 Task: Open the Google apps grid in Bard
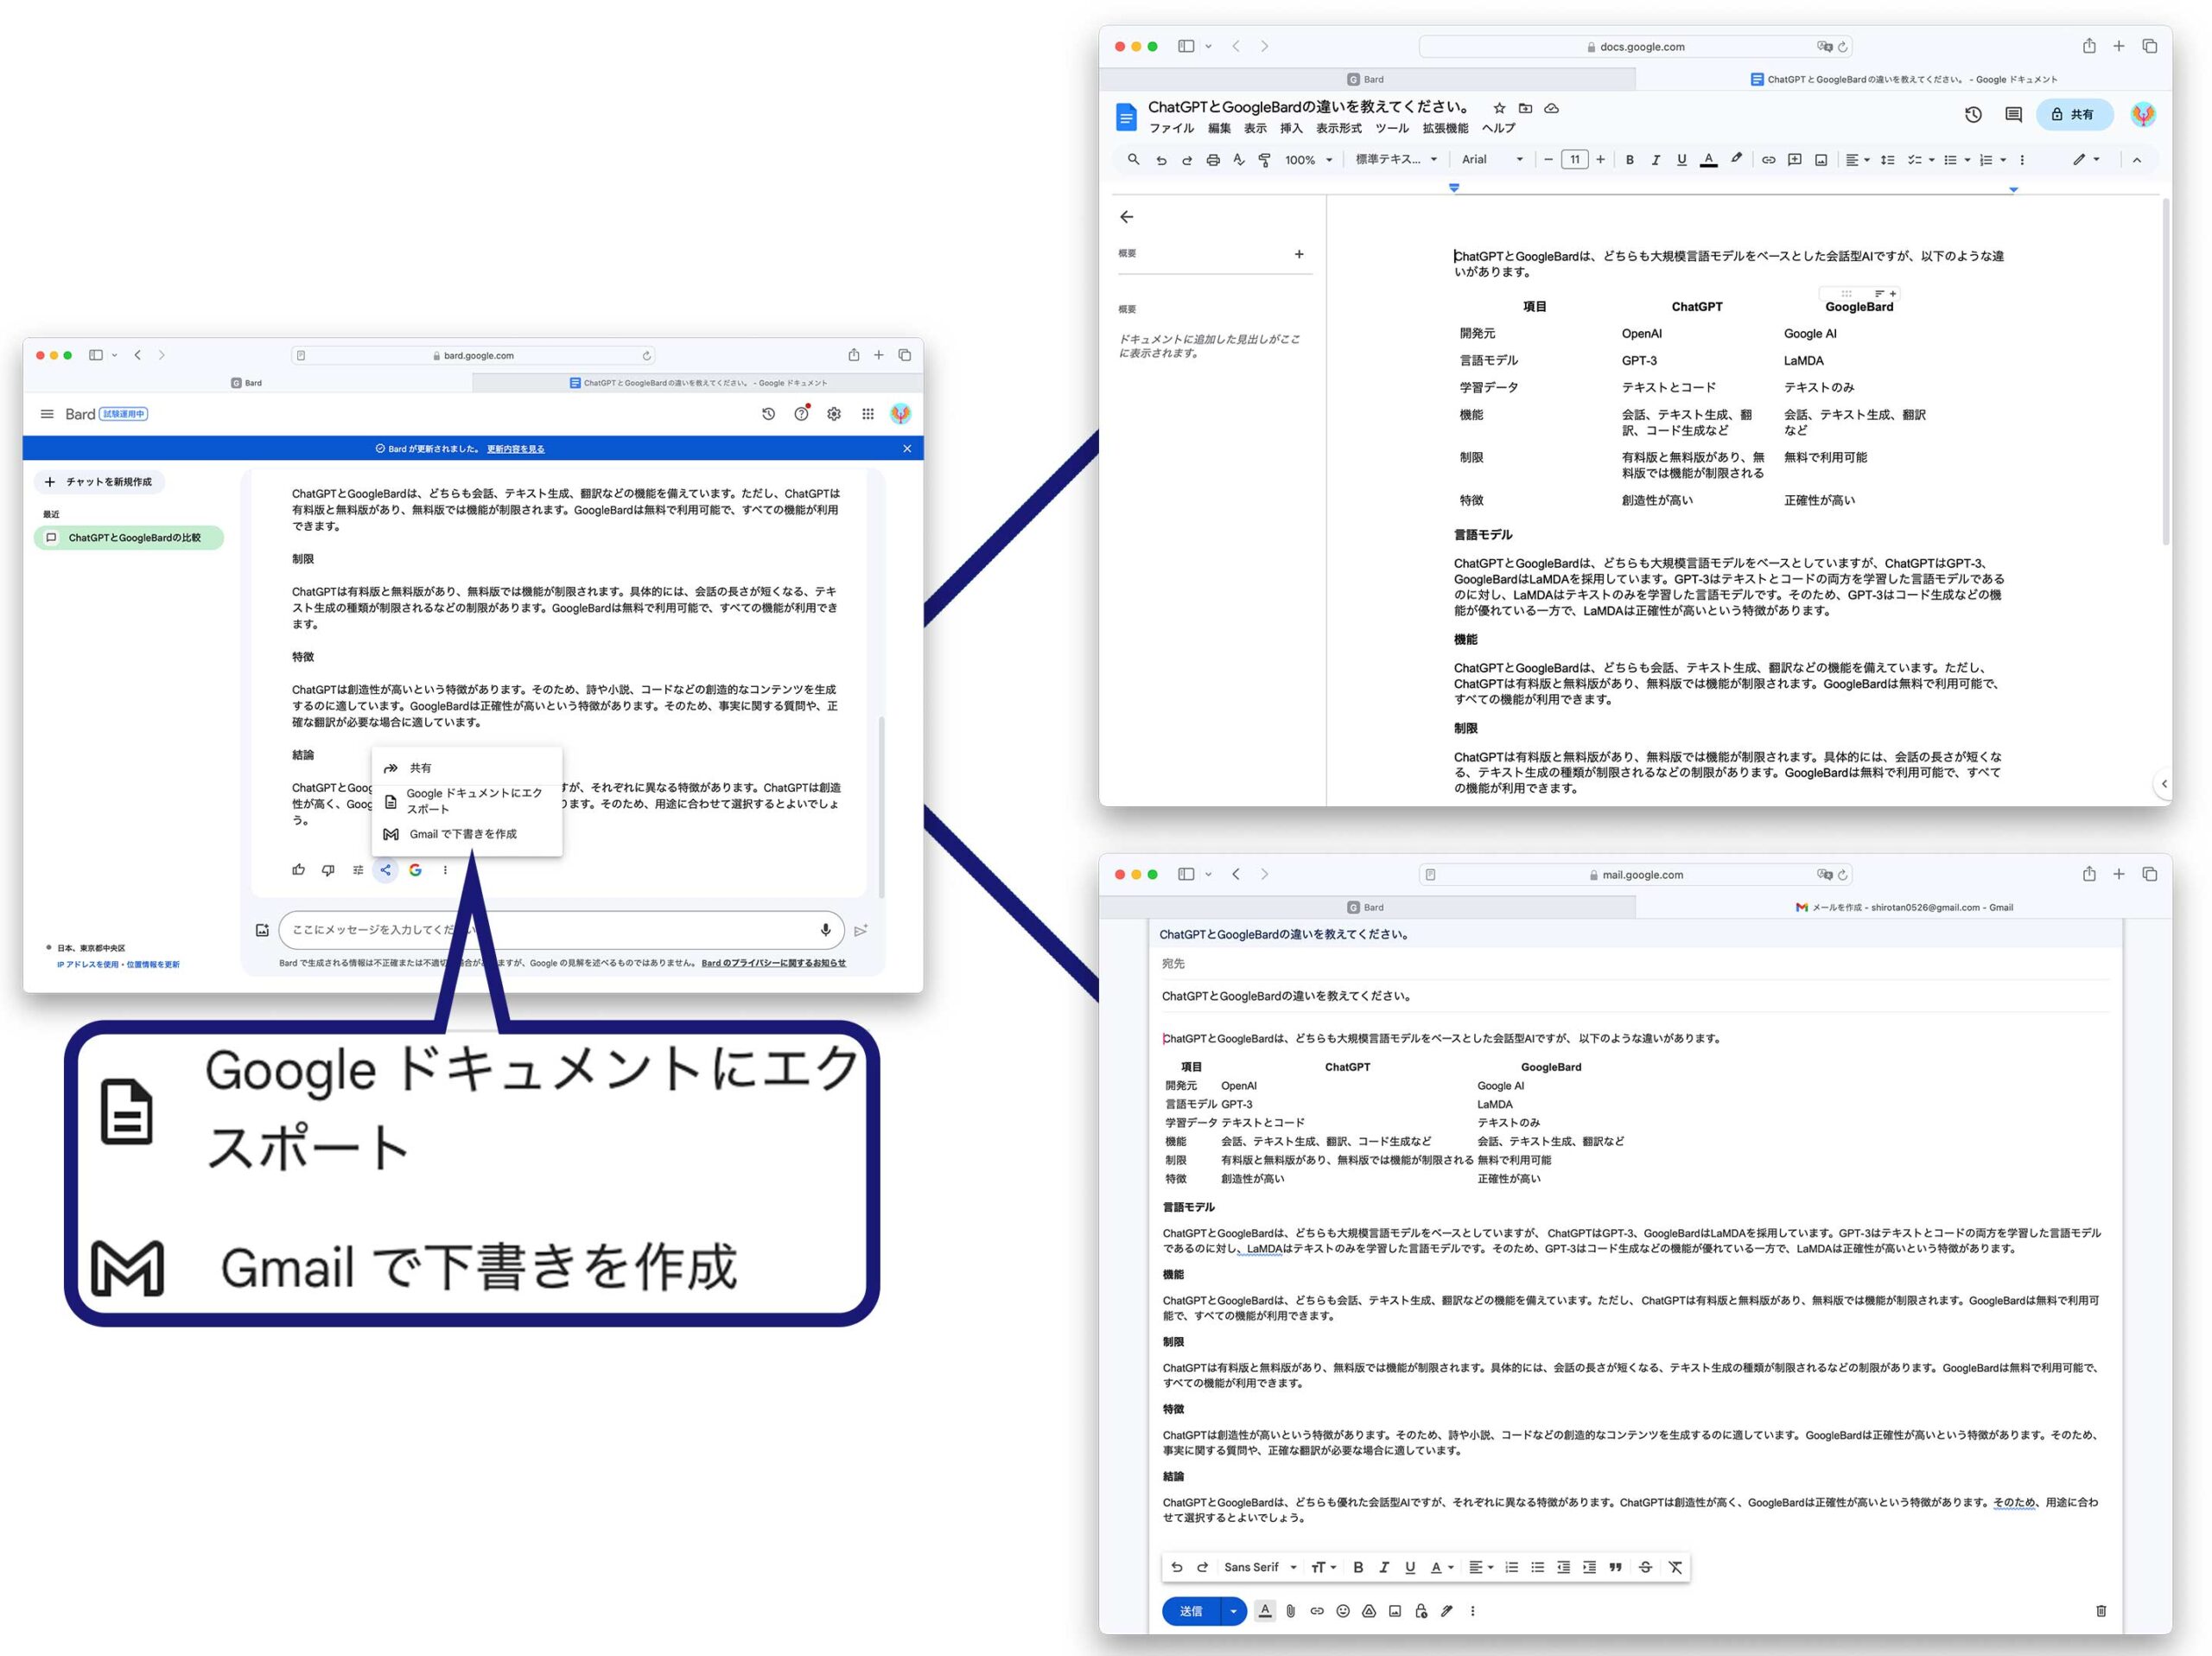(868, 414)
